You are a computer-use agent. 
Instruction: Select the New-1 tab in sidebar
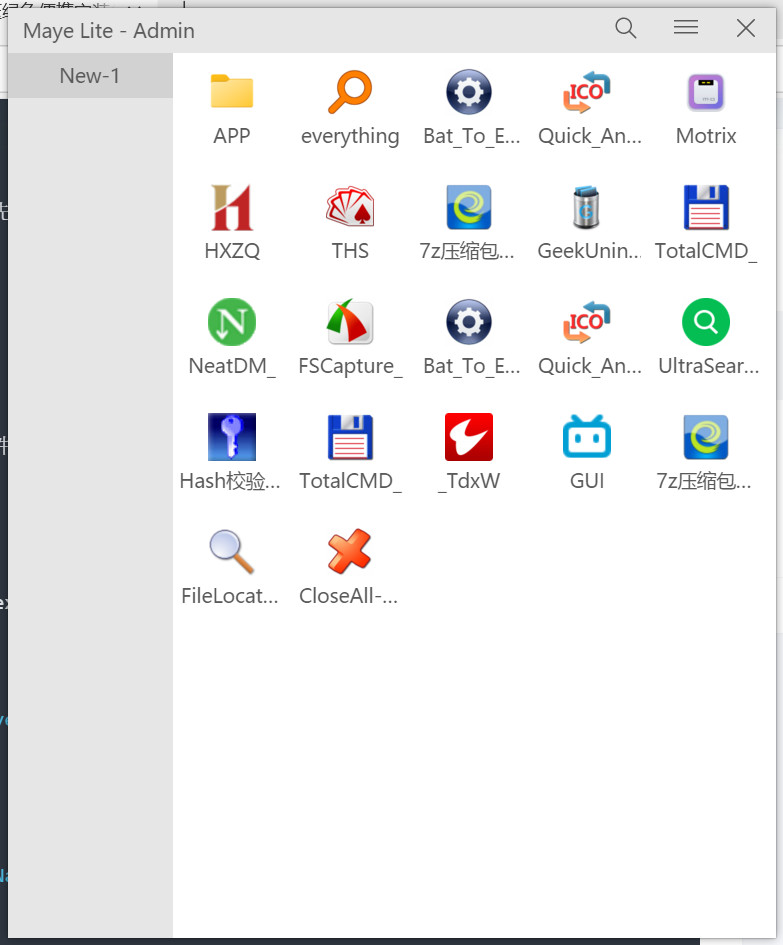(90, 76)
